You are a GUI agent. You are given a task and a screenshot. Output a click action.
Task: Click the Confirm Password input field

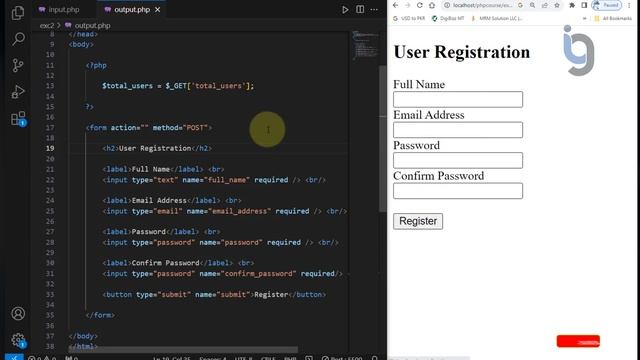click(x=458, y=191)
